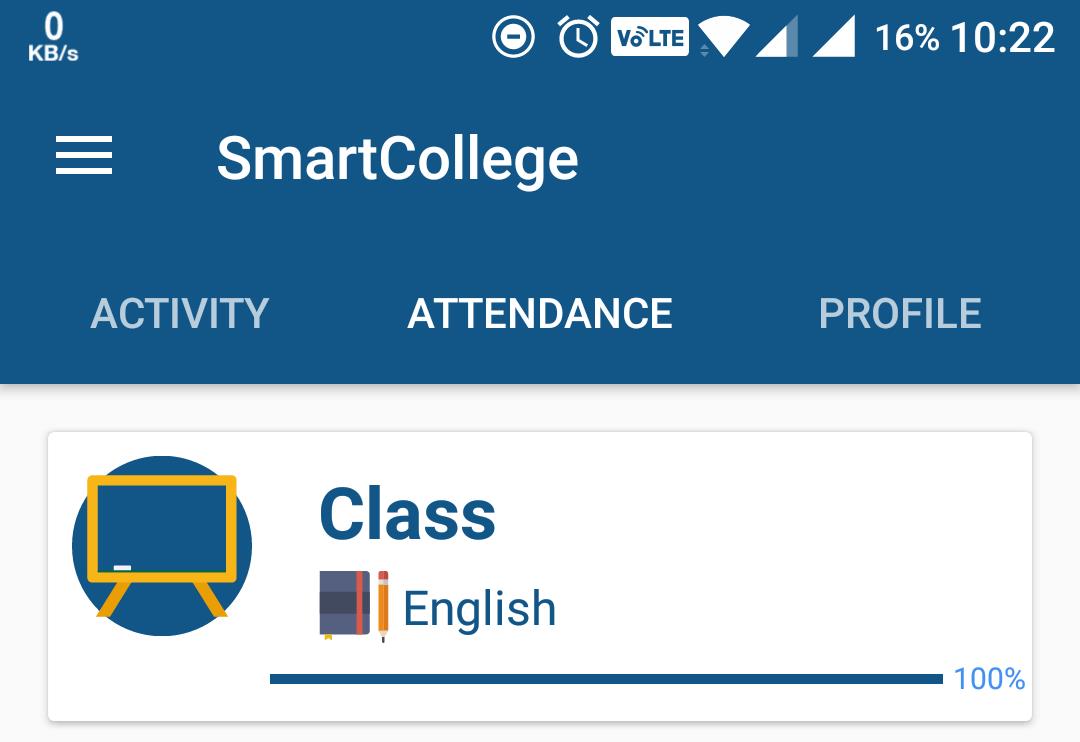Image resolution: width=1080 pixels, height=742 pixels.
Task: Open the Profile tab
Action: pos(900,313)
